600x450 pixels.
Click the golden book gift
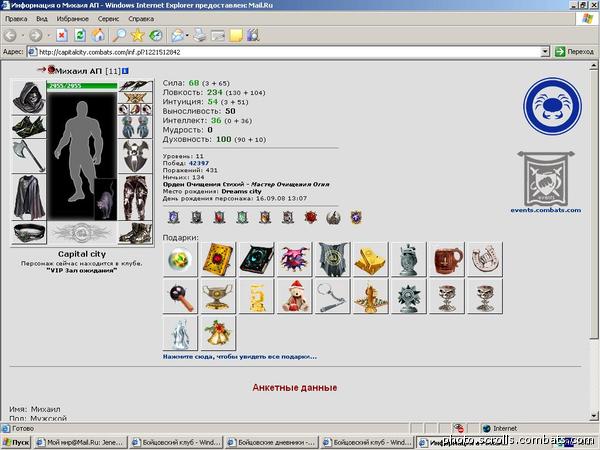pos(218,259)
